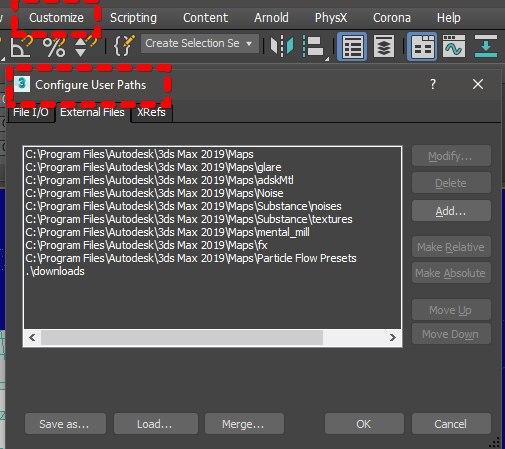505x449 pixels.
Task: Select the Maps\Noise path
Action: point(154,193)
